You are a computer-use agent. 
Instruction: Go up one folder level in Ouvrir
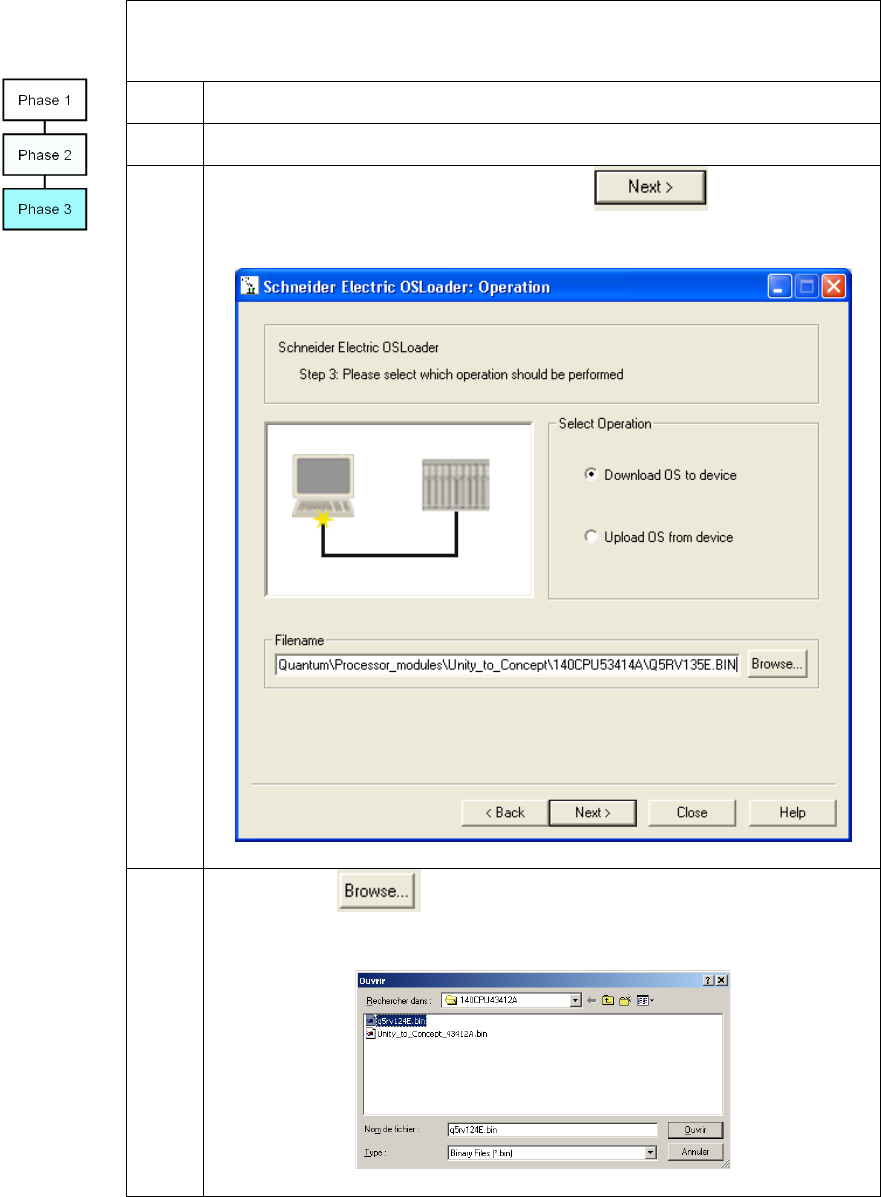pos(608,1000)
